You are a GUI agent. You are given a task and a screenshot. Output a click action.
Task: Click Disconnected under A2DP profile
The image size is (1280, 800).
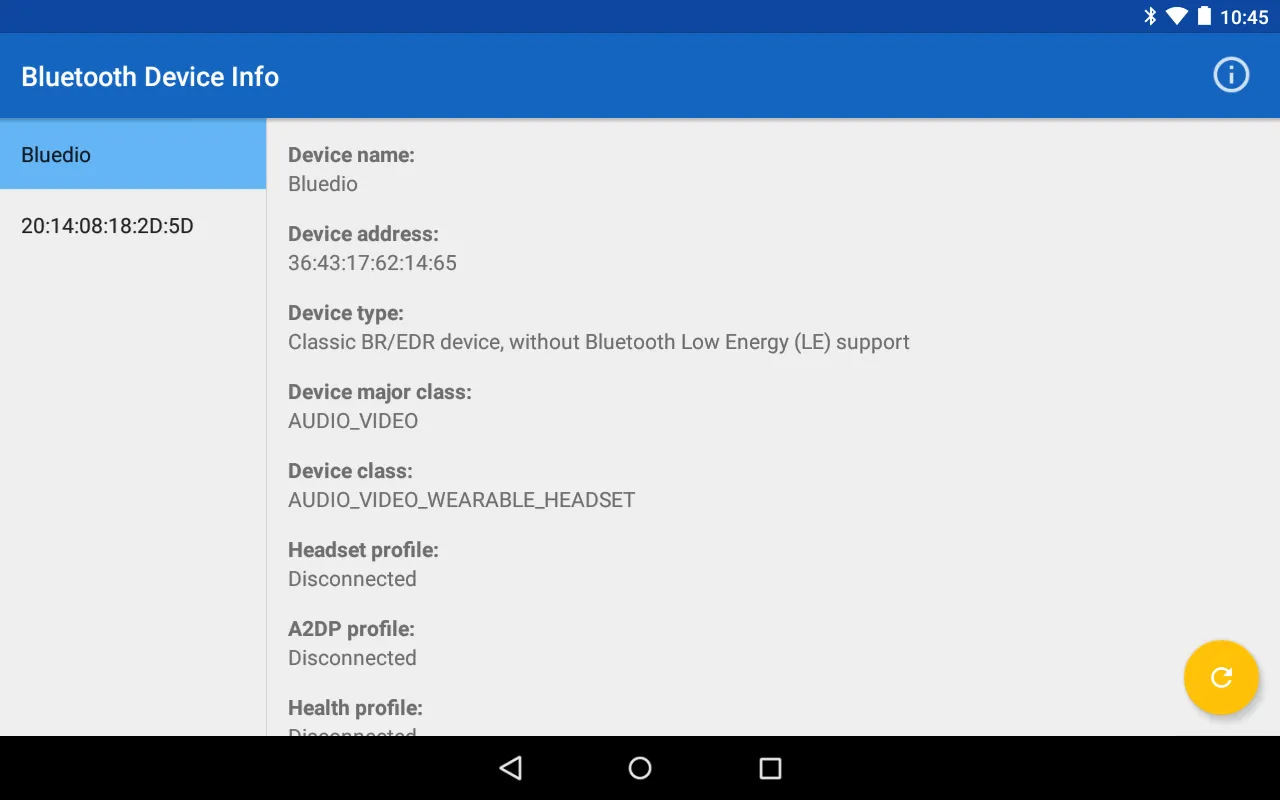coord(352,658)
